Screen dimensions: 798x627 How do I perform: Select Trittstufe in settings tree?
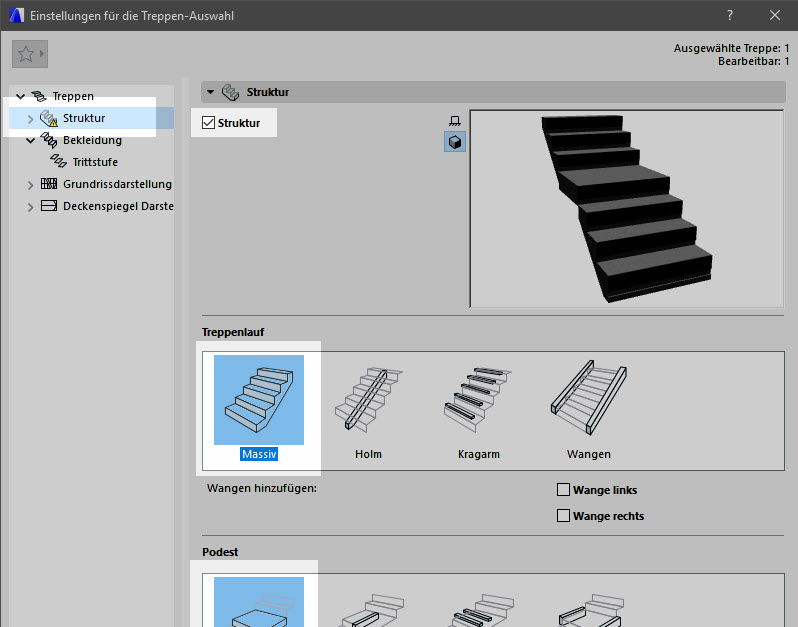95,162
